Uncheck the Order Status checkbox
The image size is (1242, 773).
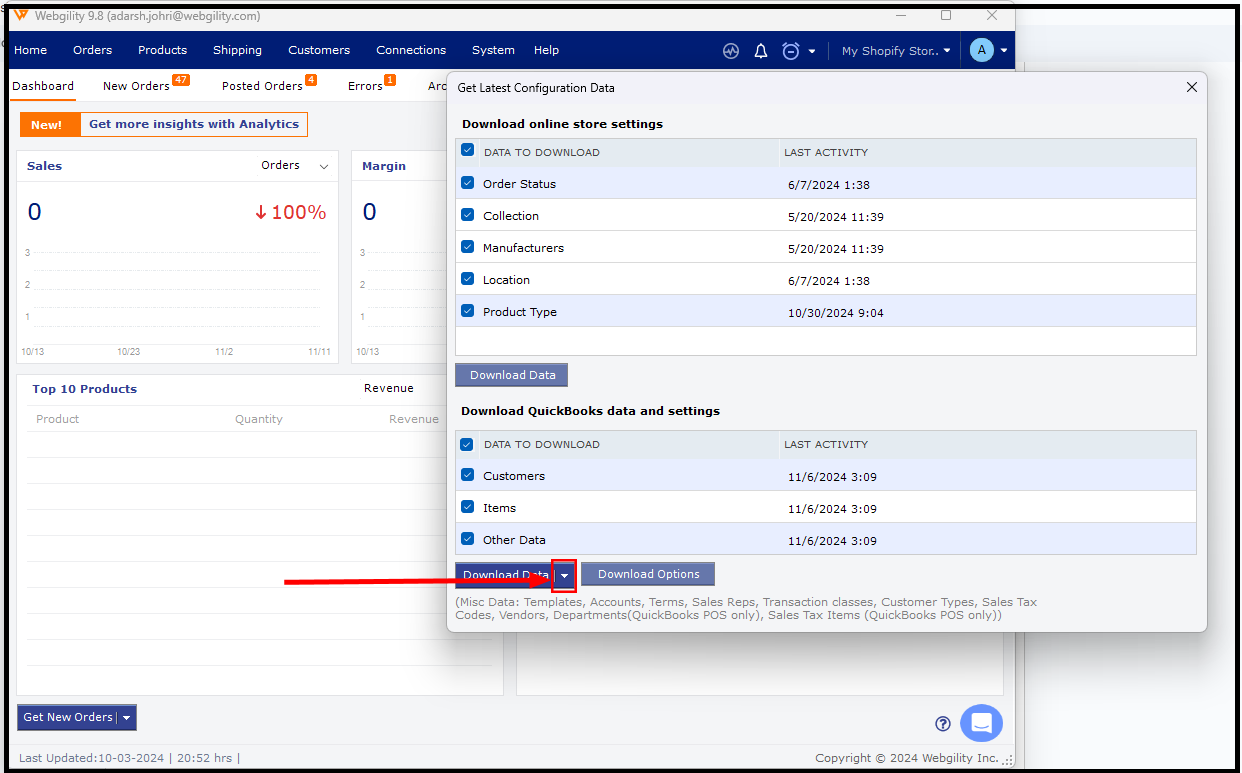467,183
